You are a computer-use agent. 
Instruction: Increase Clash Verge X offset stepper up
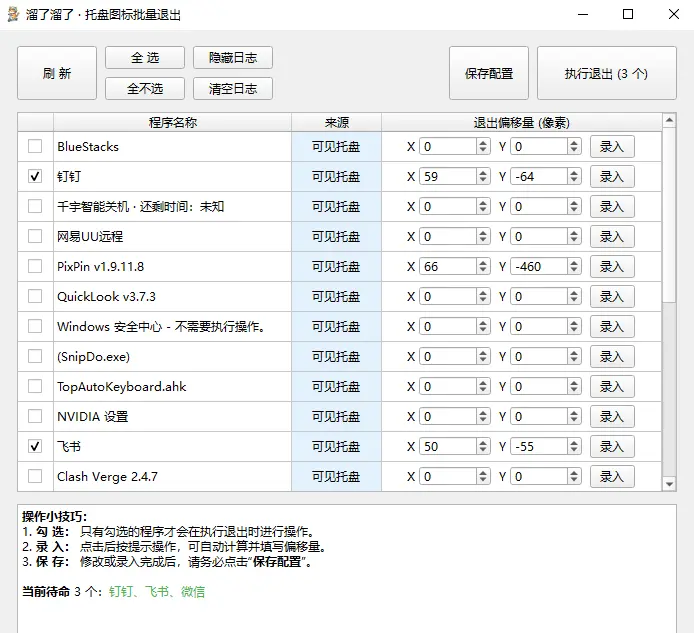483,472
